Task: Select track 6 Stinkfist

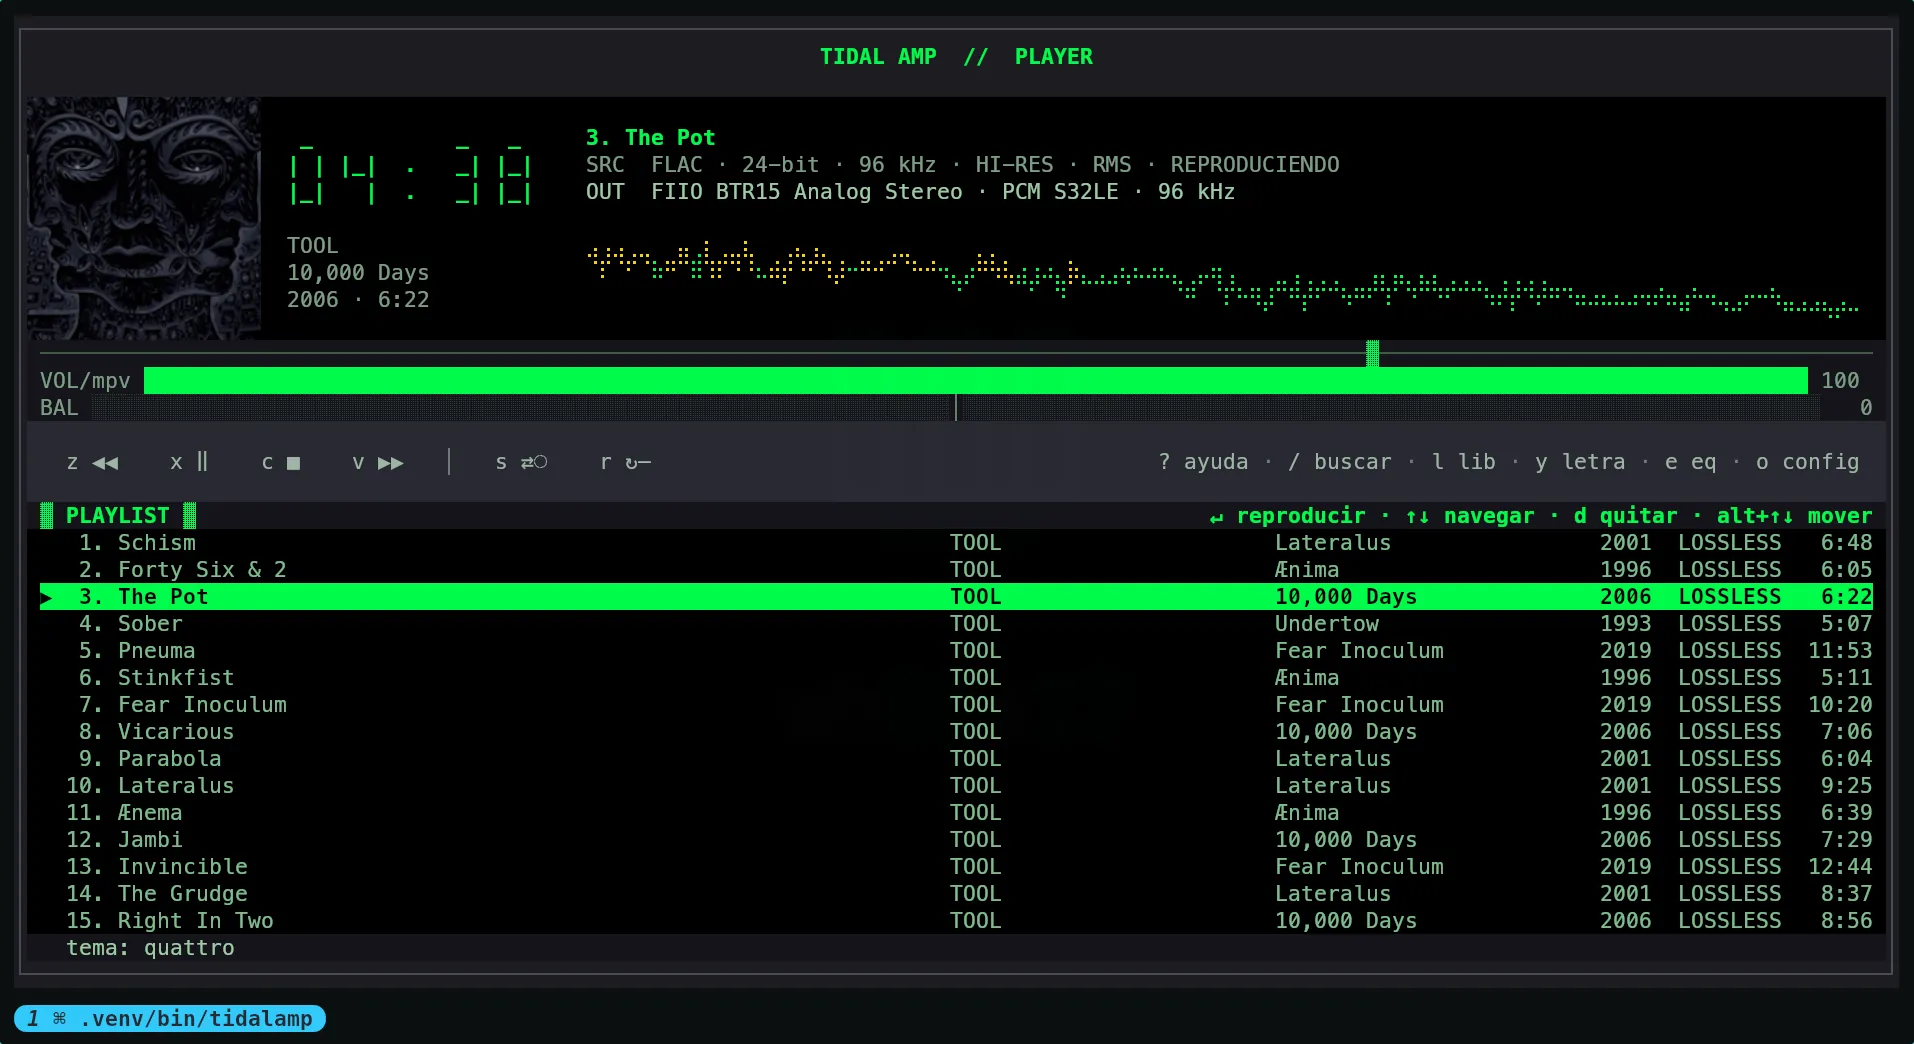Action: tap(956, 678)
